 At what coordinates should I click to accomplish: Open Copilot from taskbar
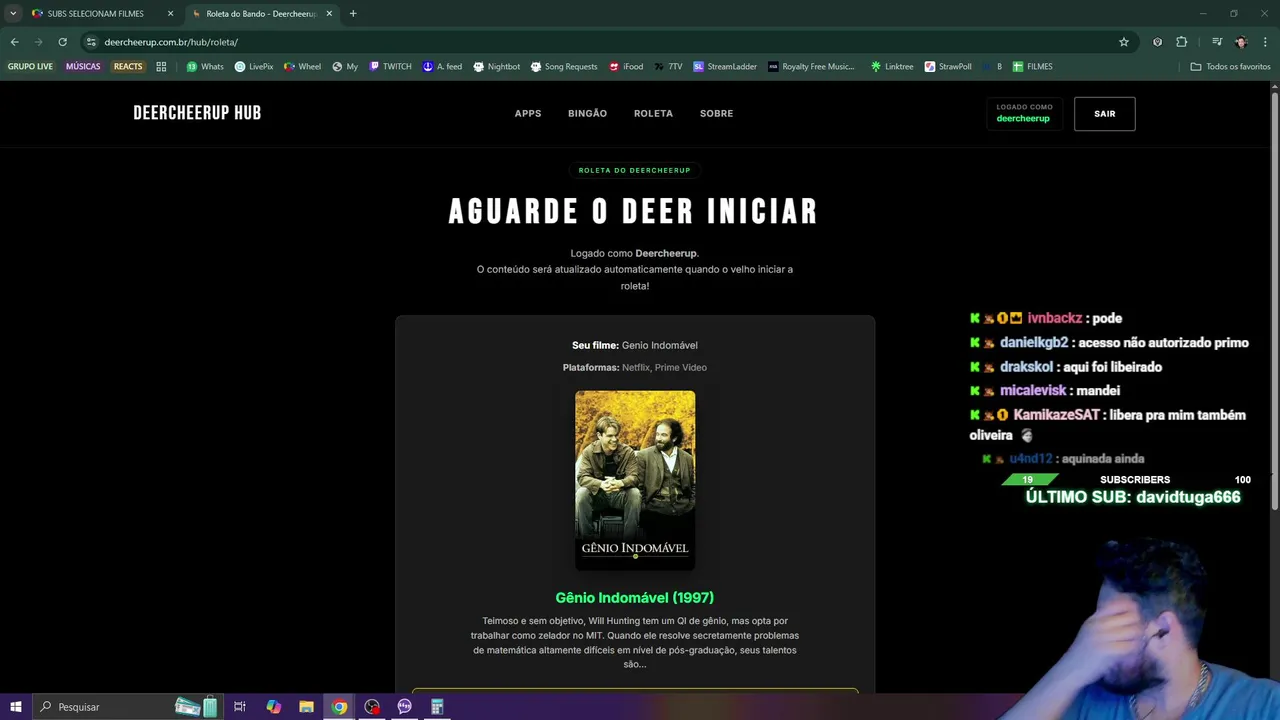pos(273,707)
